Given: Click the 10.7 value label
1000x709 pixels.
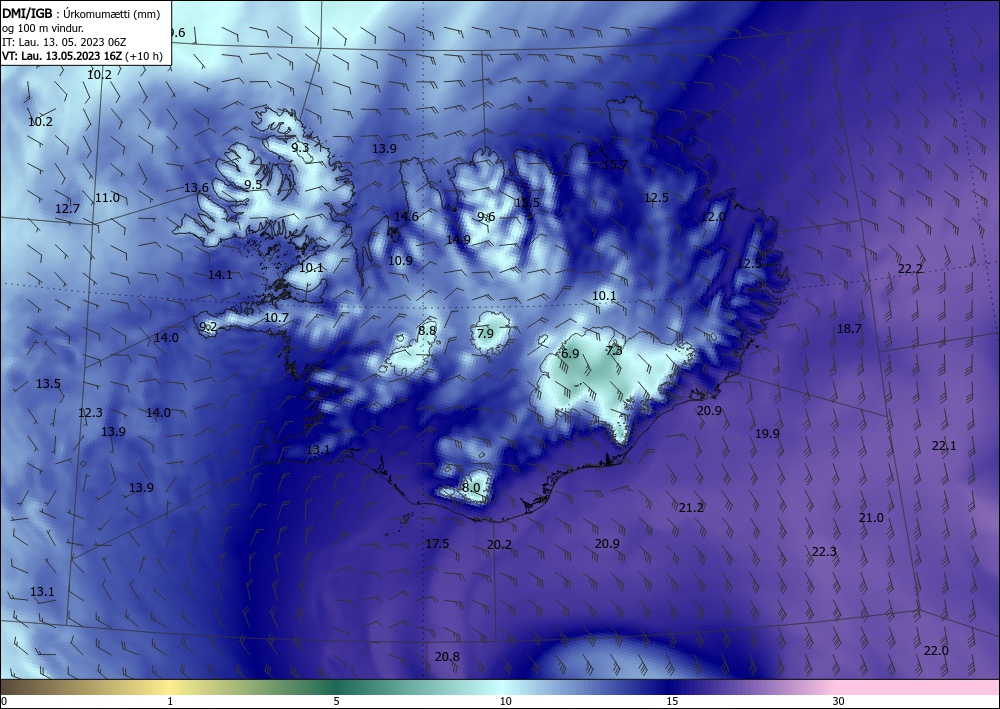Looking at the screenshot, I should (x=276, y=318).
